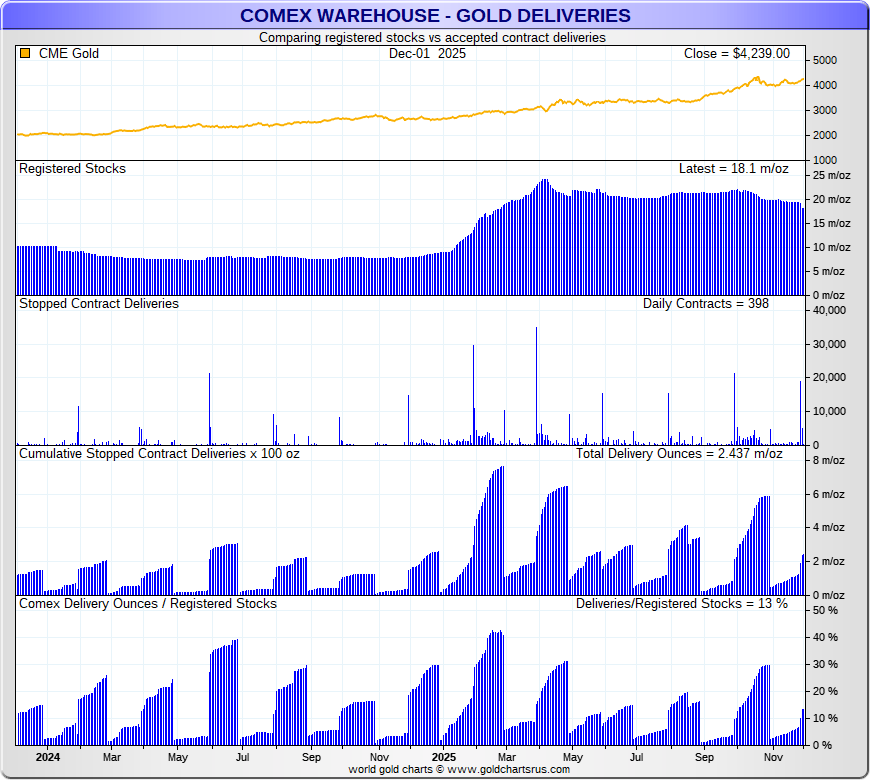Select Comex Delivery Ounces / Registered Stocks label
Image resolution: width=870 pixels, height=780 pixels.
[x=148, y=603]
